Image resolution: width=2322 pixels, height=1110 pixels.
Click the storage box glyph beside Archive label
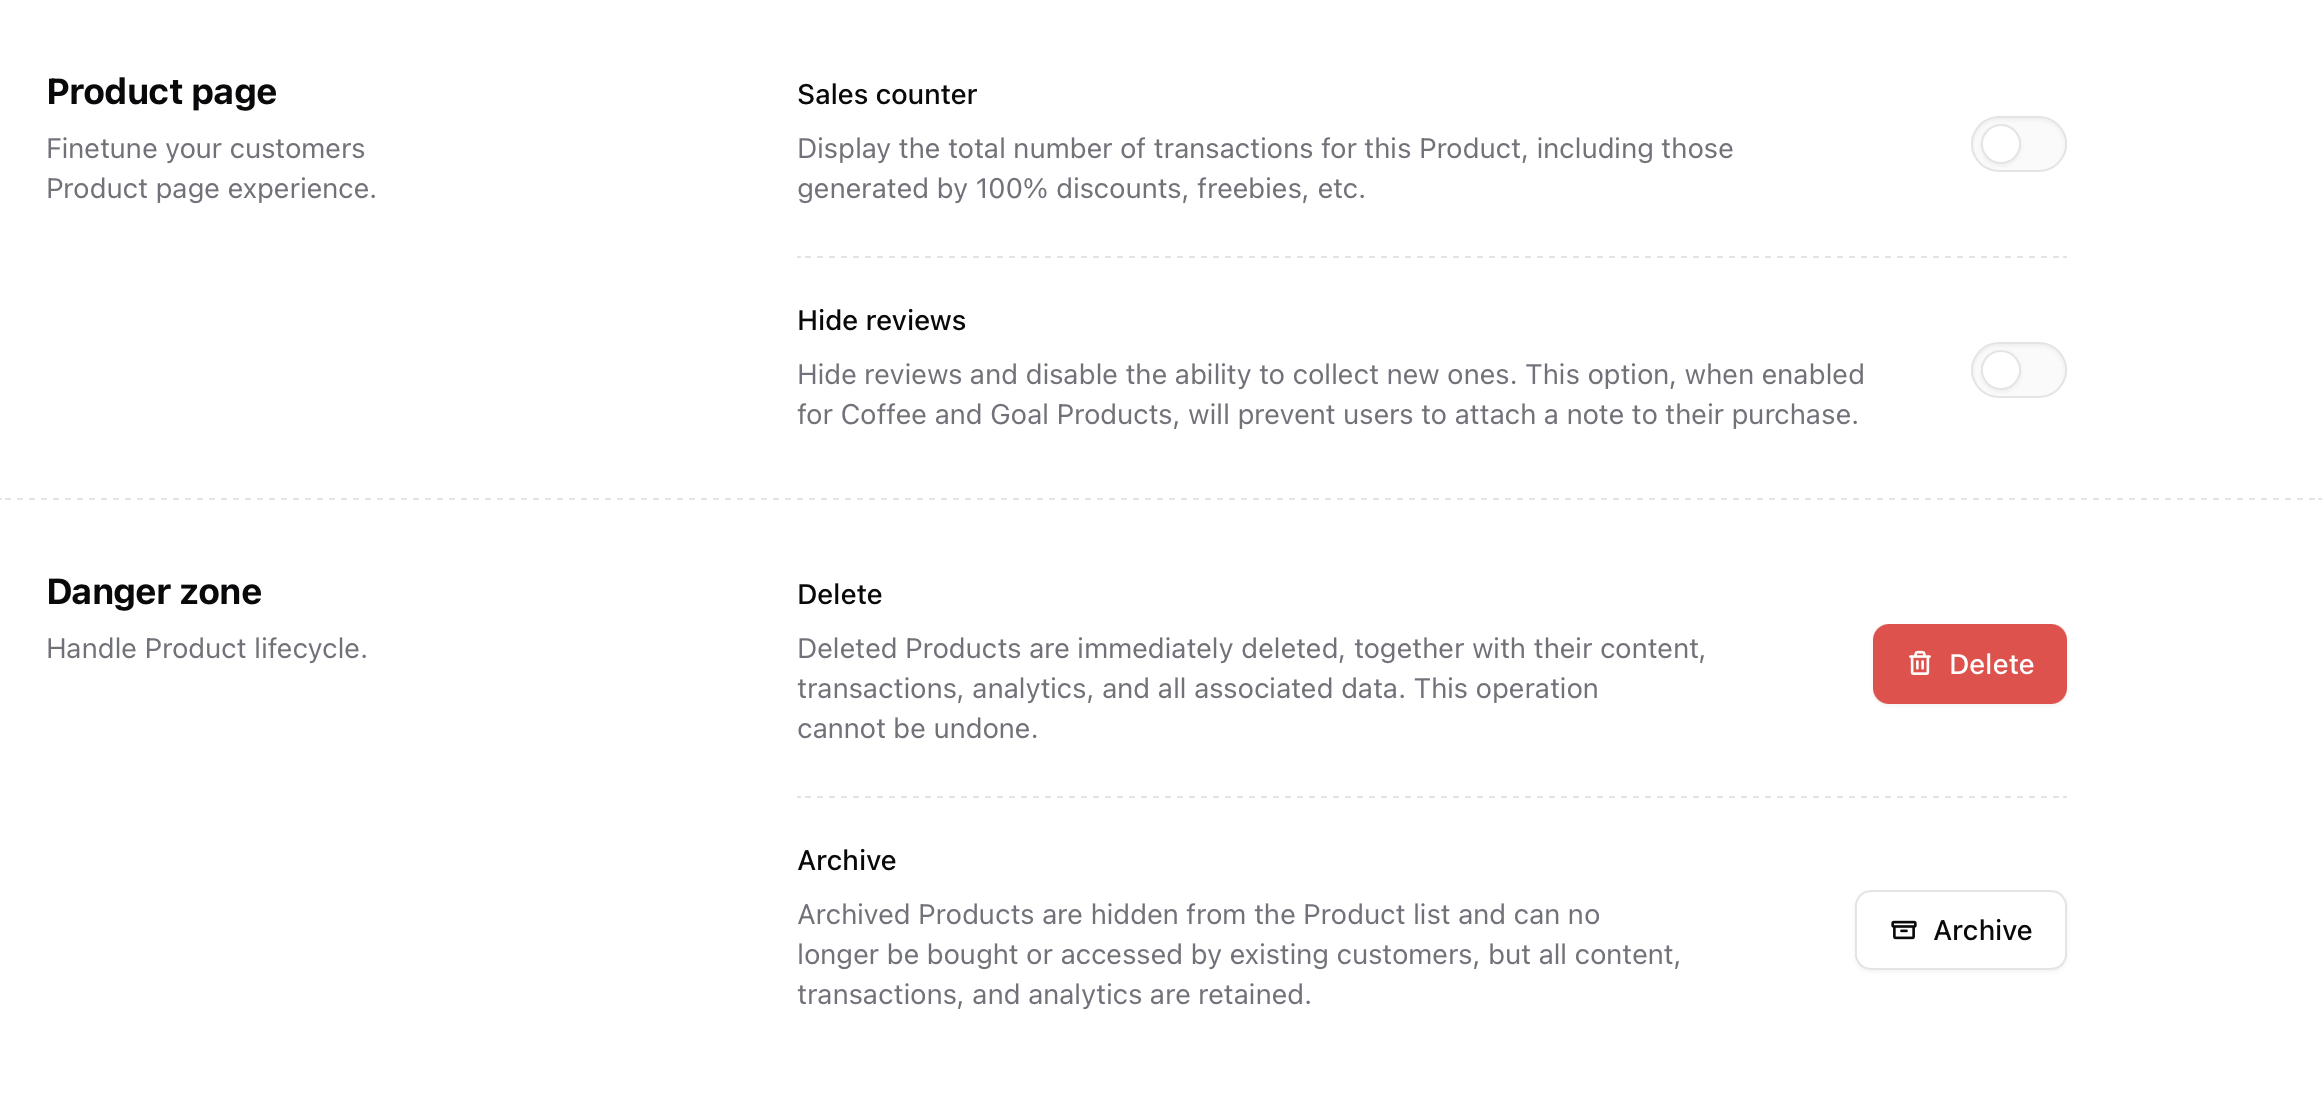(x=1903, y=930)
